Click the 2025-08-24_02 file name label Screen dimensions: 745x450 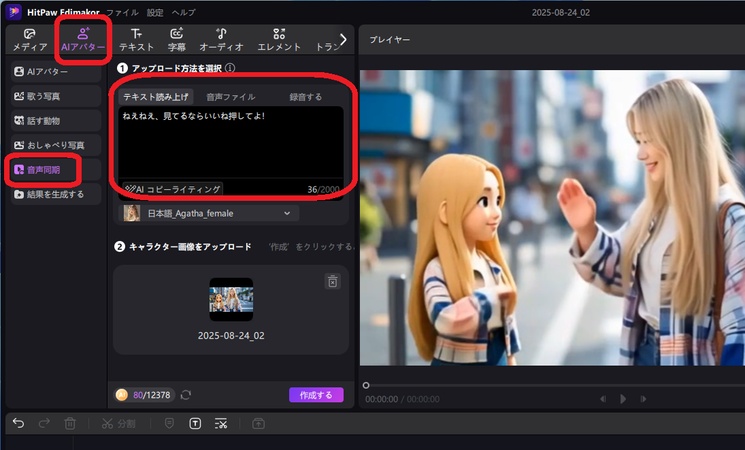tap(231, 335)
